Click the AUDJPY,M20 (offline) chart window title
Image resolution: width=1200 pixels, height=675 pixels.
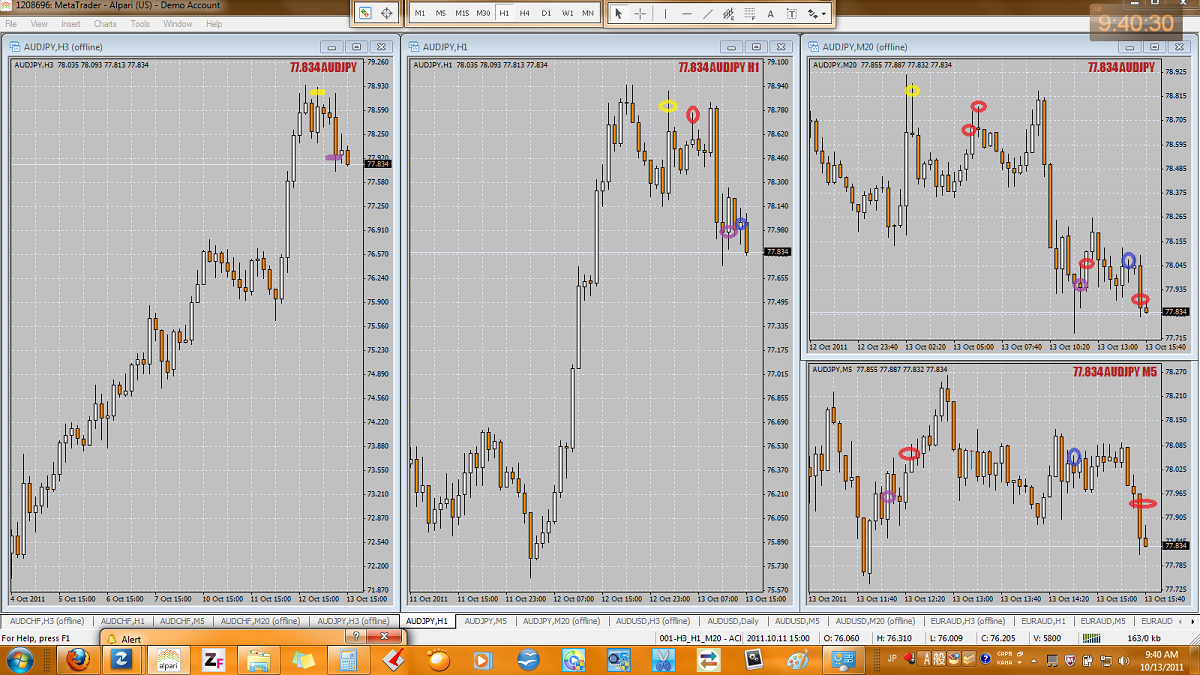(x=864, y=47)
